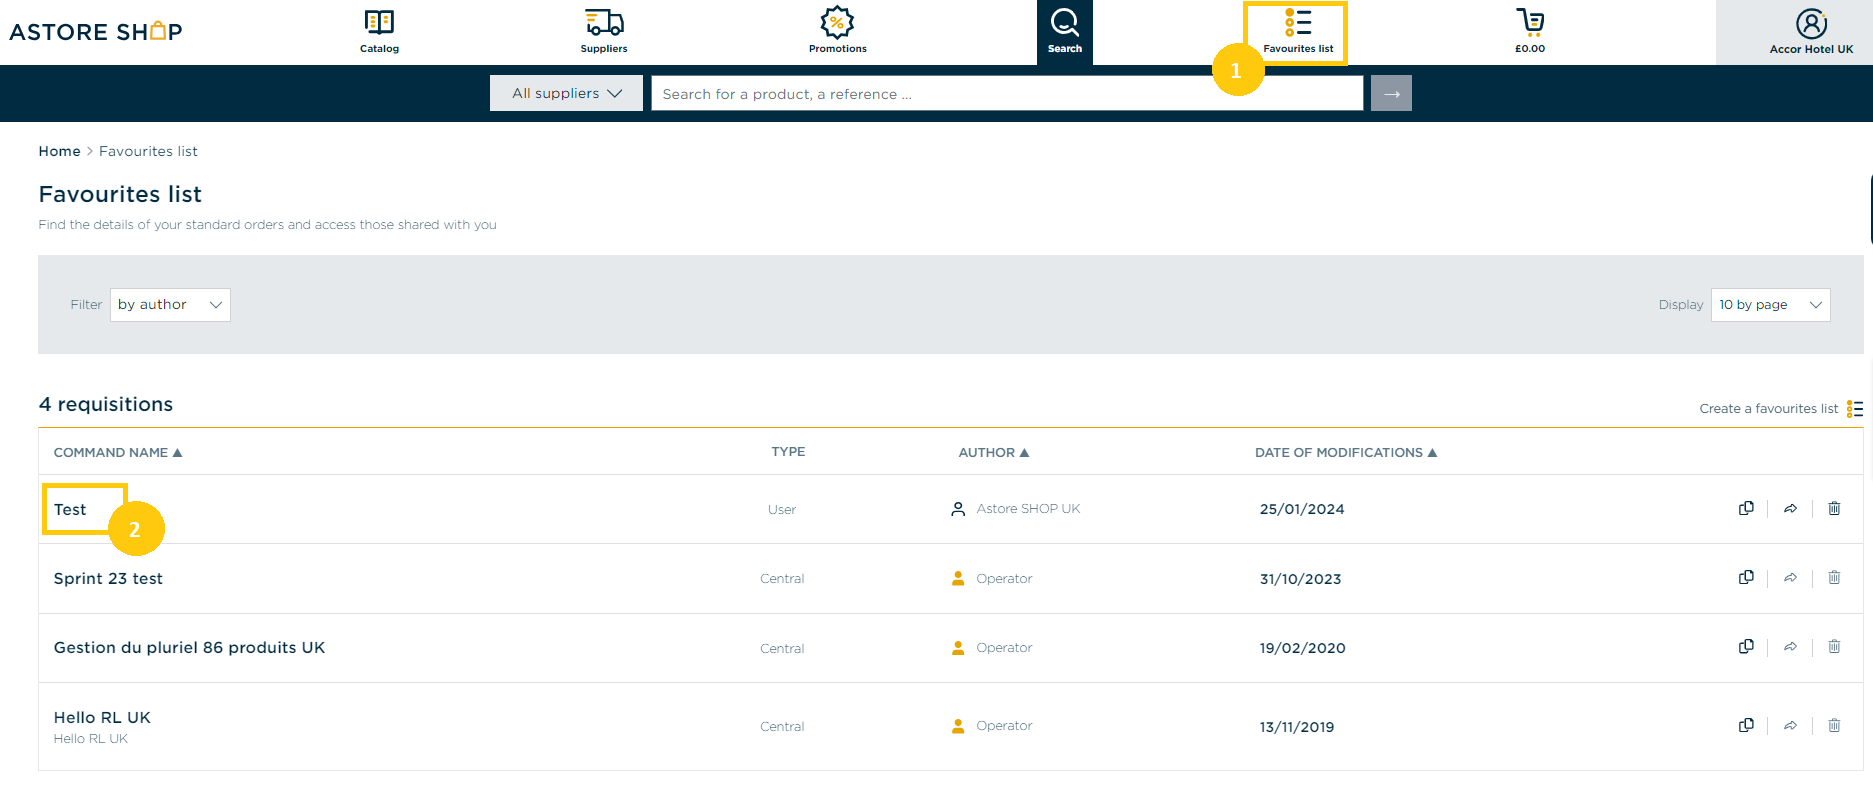
Task: Open the Filter by author dropdown
Action: [x=170, y=305]
